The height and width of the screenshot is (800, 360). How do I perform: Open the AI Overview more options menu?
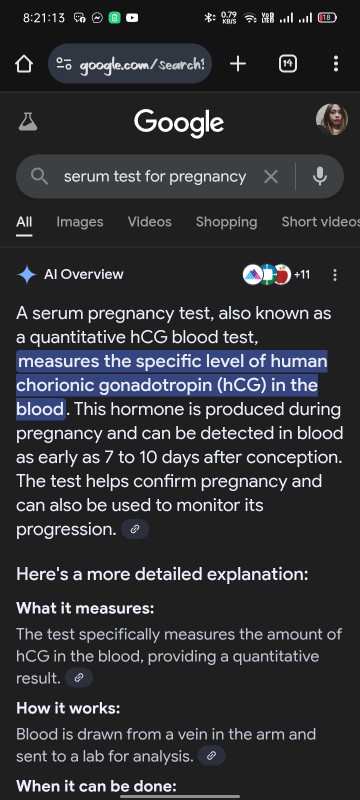click(x=335, y=275)
